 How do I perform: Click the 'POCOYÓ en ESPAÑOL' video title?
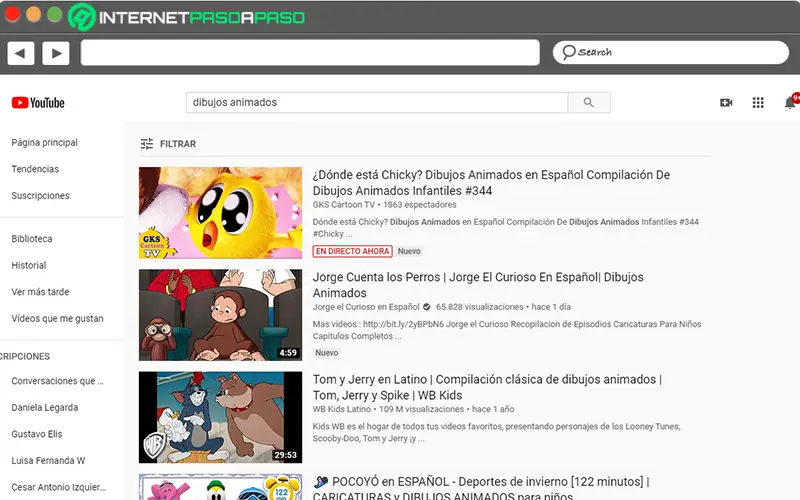[x=481, y=488]
